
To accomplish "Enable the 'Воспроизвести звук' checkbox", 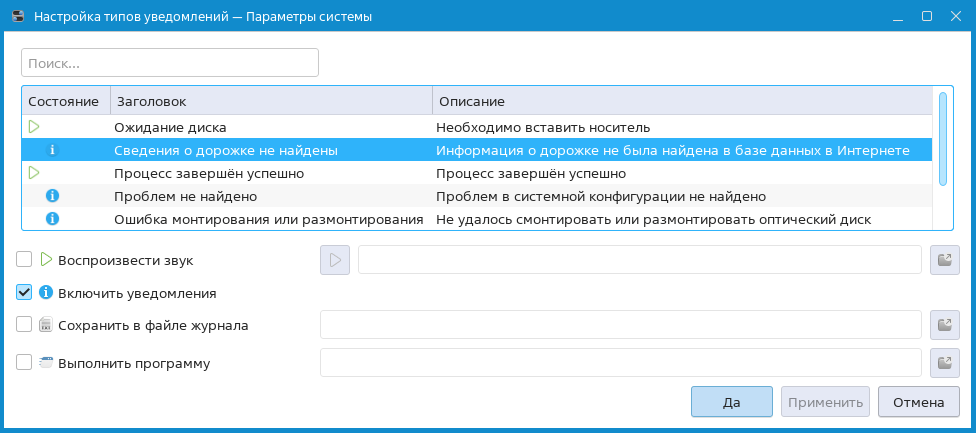I will 25,260.
